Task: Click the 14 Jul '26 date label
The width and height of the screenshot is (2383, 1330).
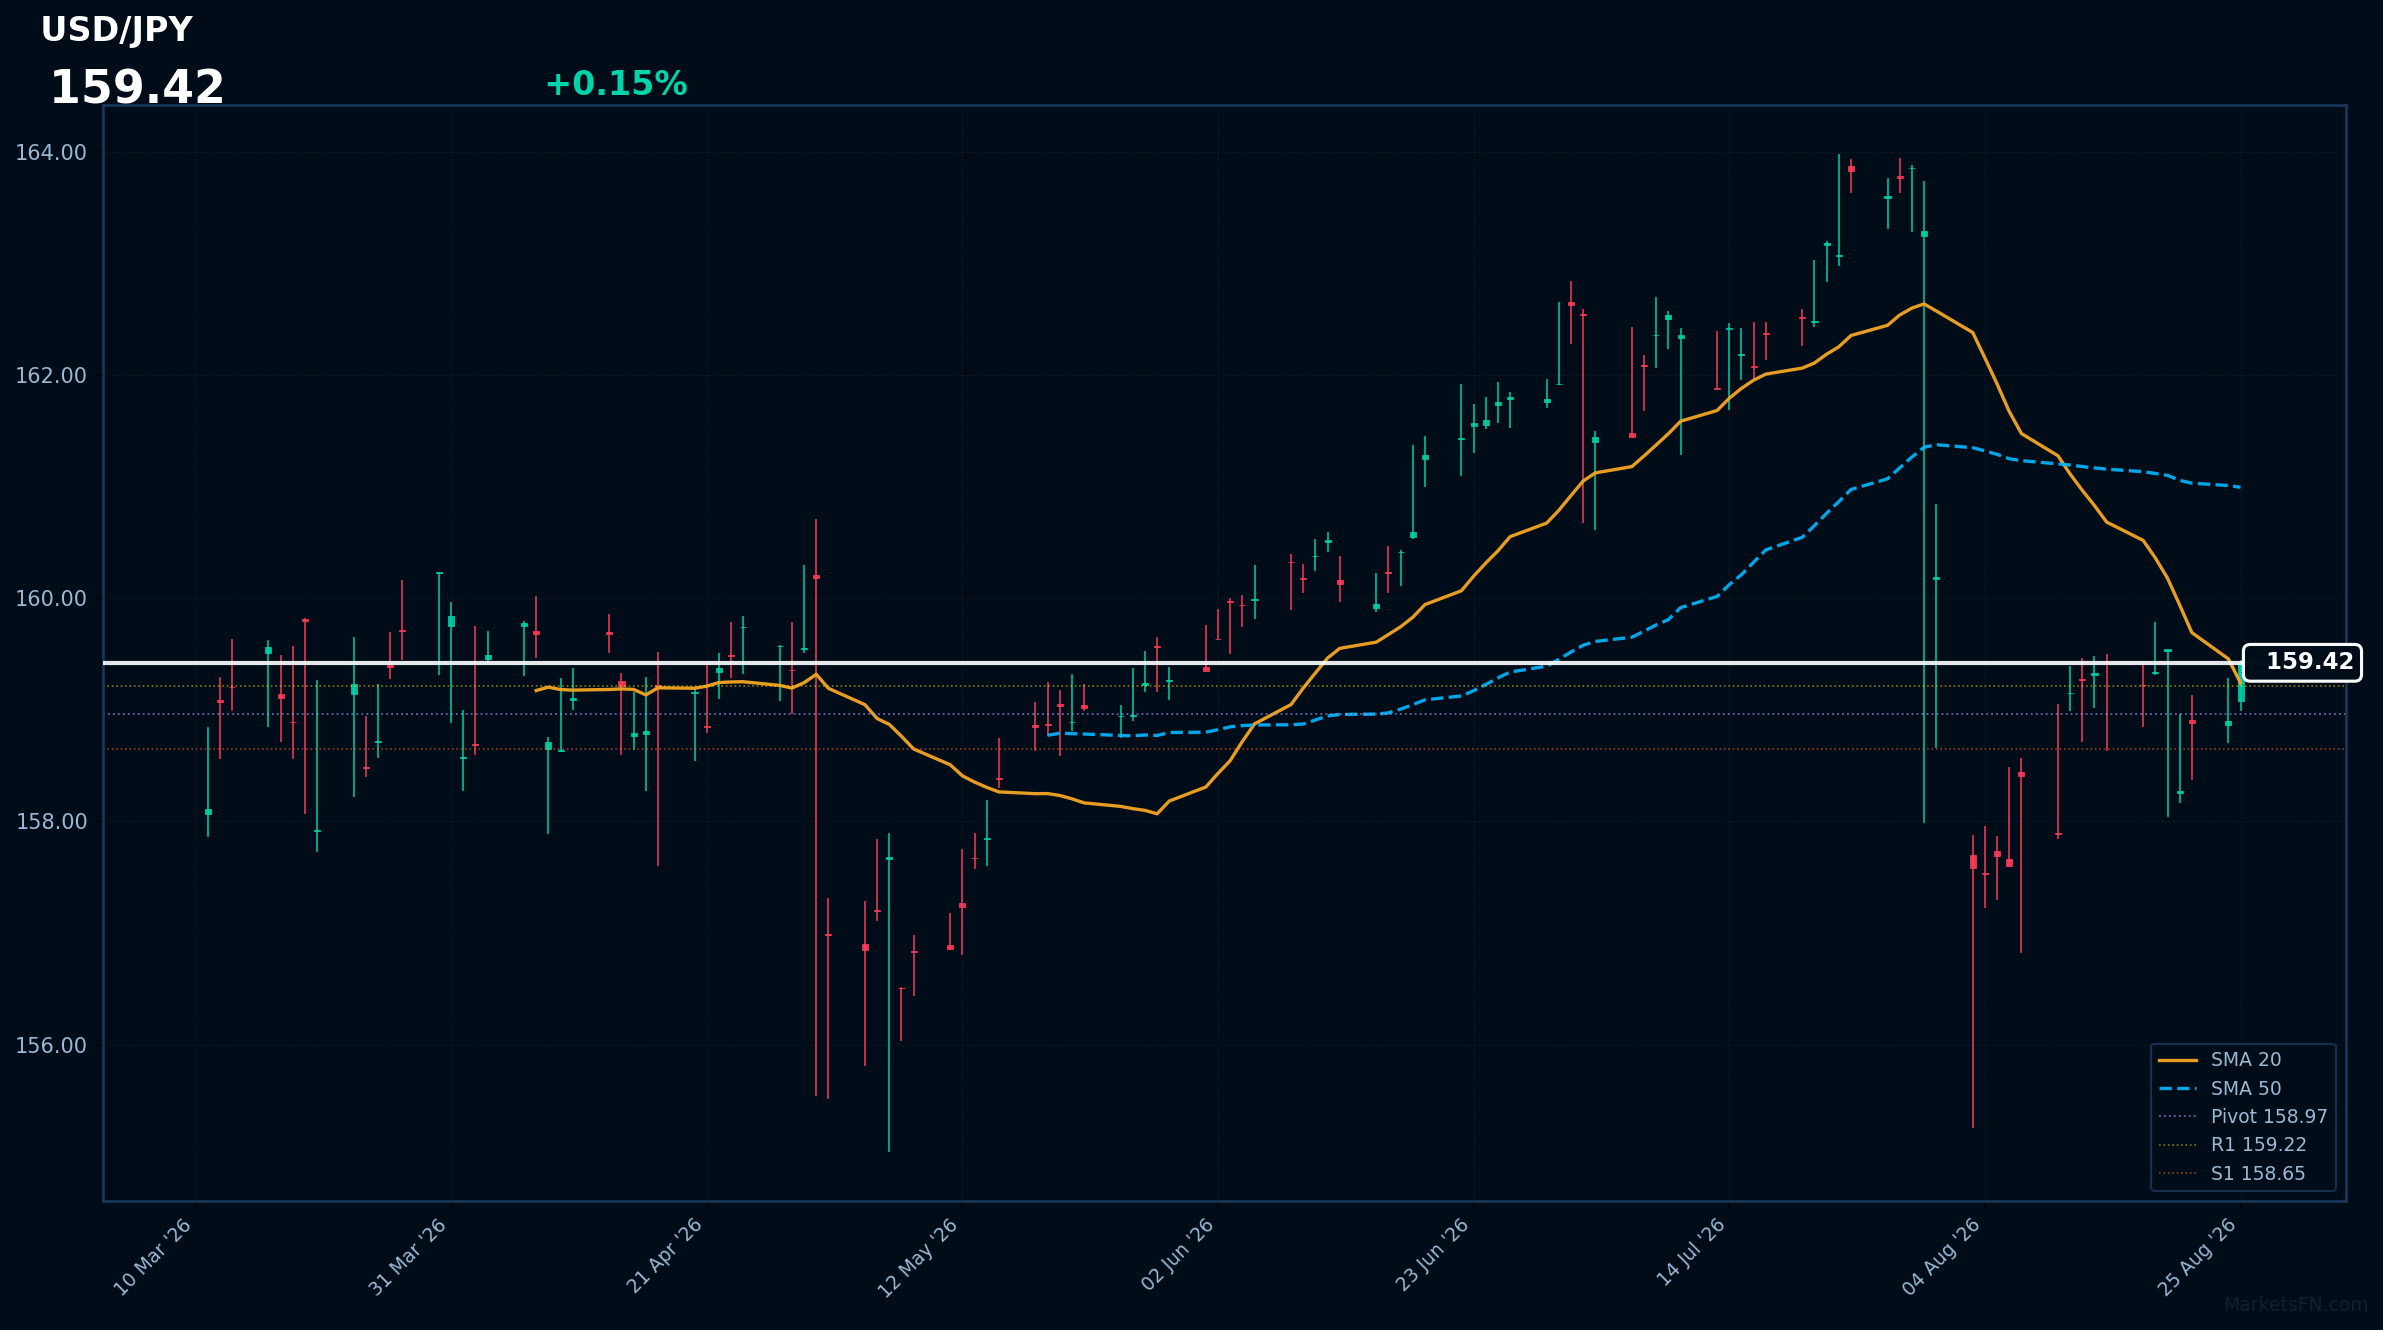Action: tap(1690, 1253)
